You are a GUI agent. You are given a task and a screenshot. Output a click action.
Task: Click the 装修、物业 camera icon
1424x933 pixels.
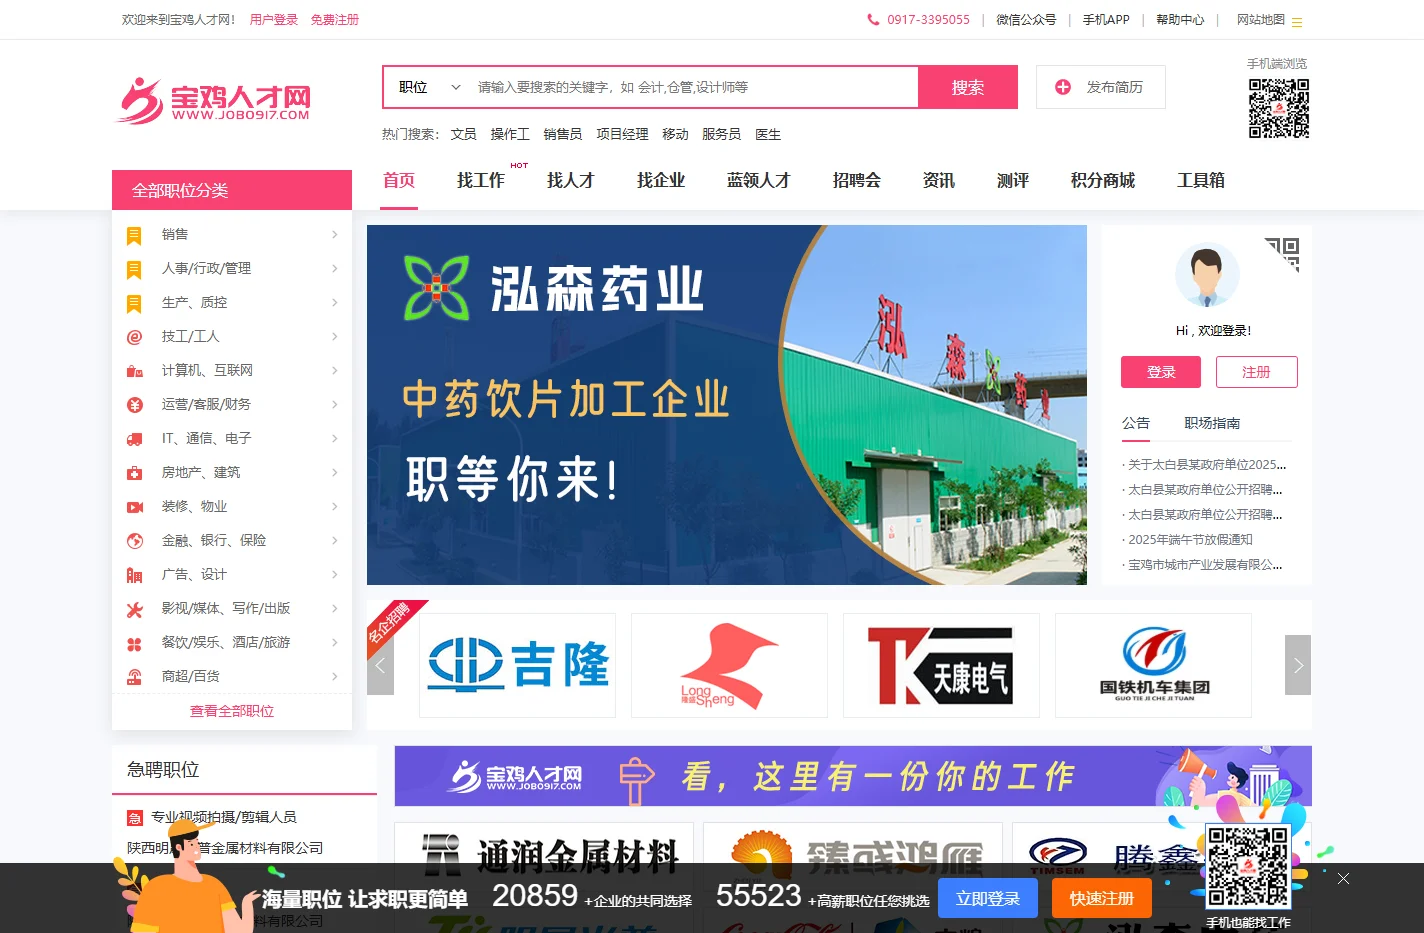pyautogui.click(x=134, y=507)
